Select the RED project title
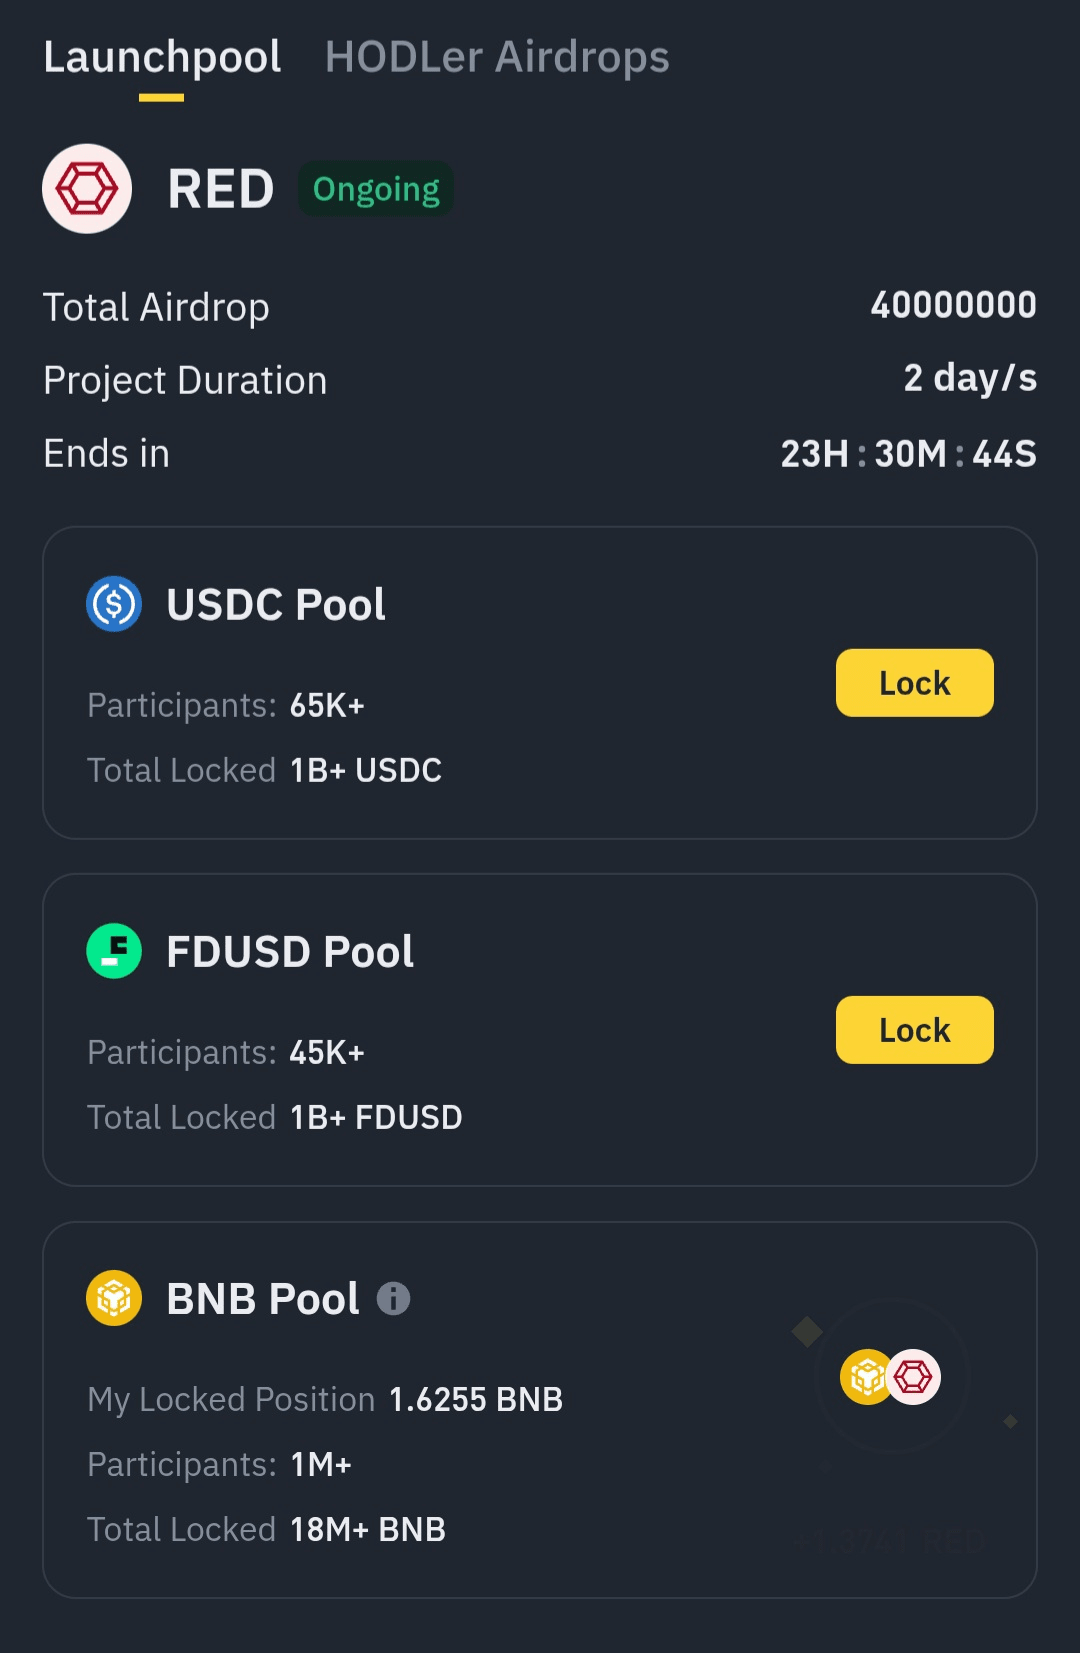This screenshot has height=1653, width=1080. tap(221, 189)
